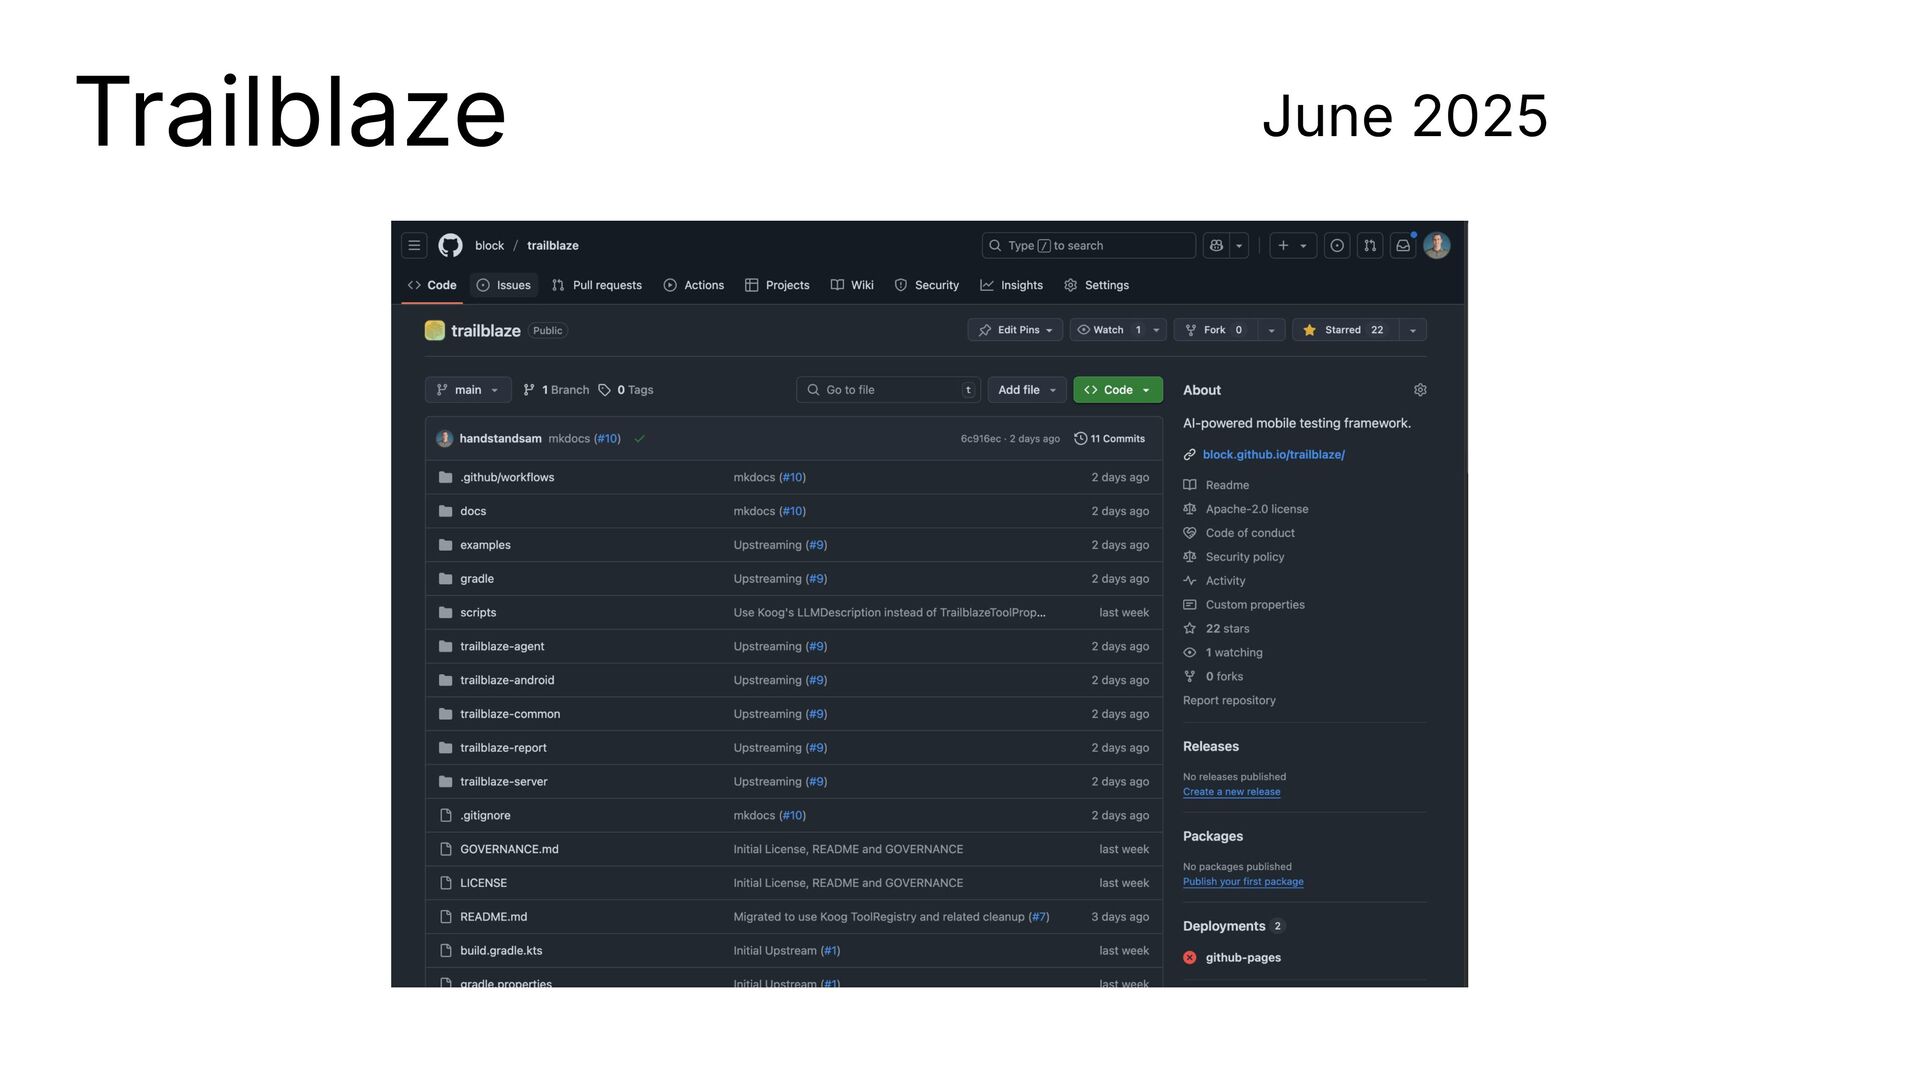Image resolution: width=1920 pixels, height=1081 pixels.
Task: Open the Copilot icon in header
Action: 1216,245
